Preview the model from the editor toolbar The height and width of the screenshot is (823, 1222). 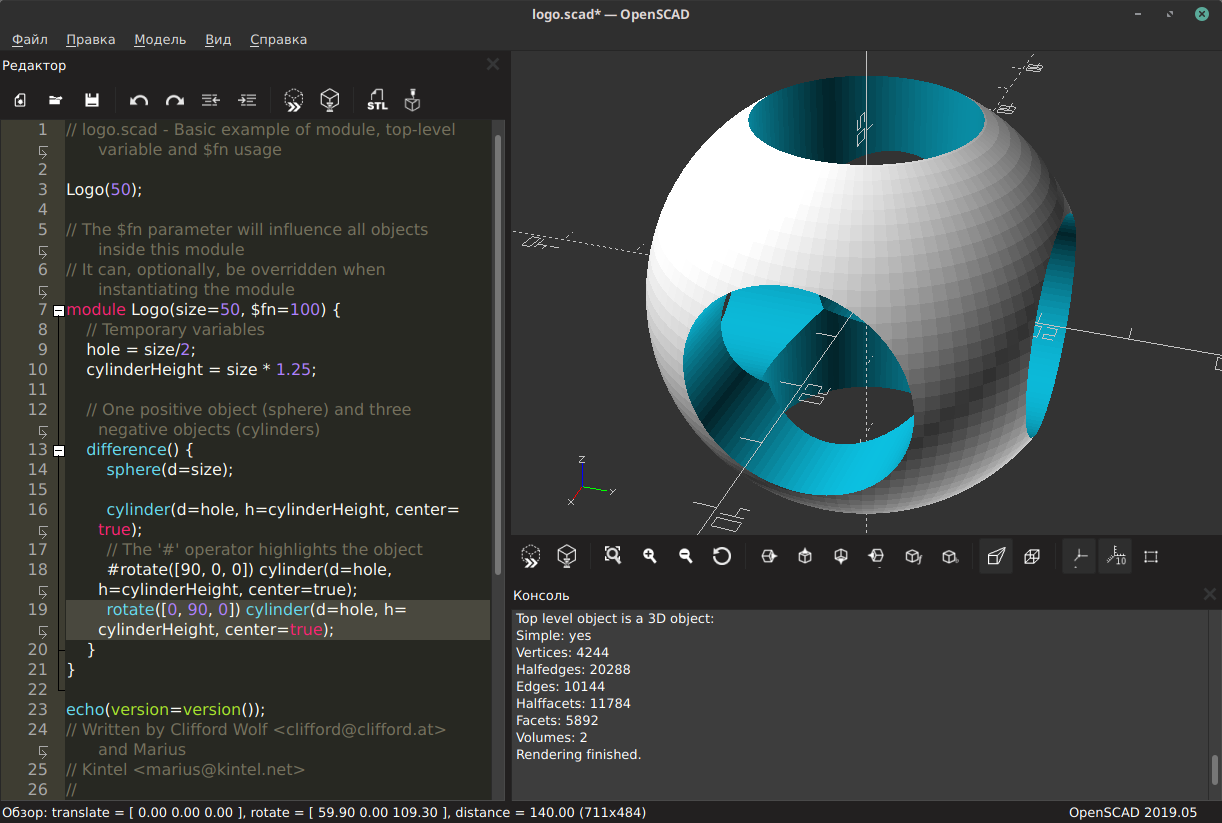click(x=294, y=100)
